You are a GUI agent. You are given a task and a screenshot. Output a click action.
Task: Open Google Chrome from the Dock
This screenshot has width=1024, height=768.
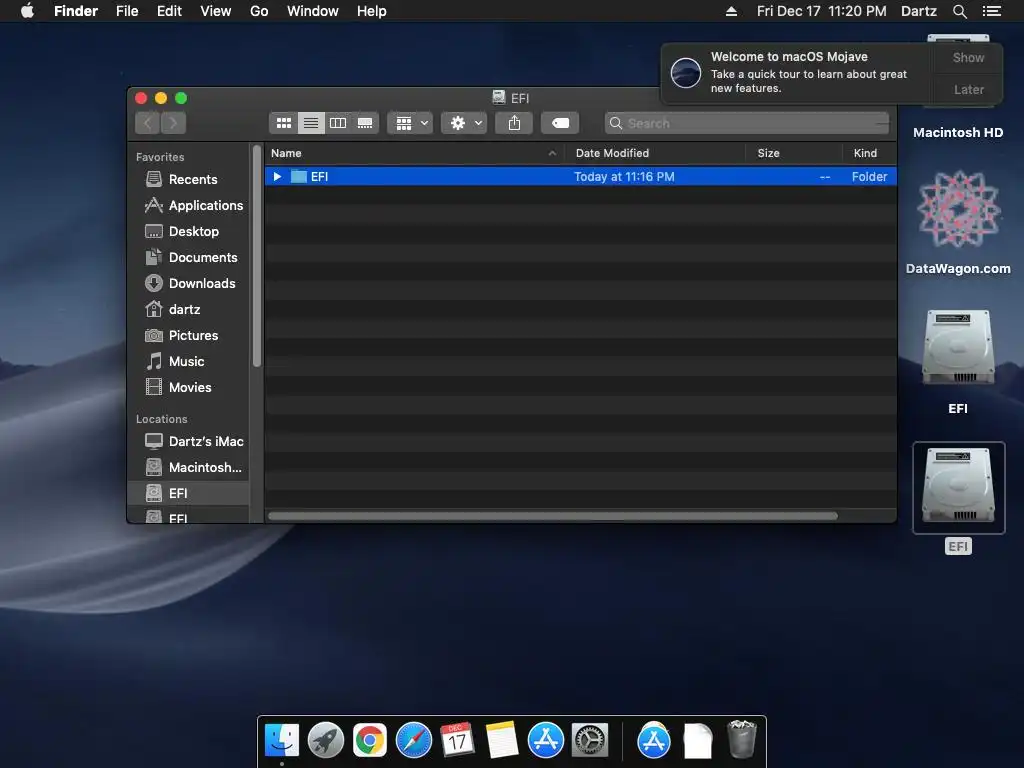click(370, 741)
